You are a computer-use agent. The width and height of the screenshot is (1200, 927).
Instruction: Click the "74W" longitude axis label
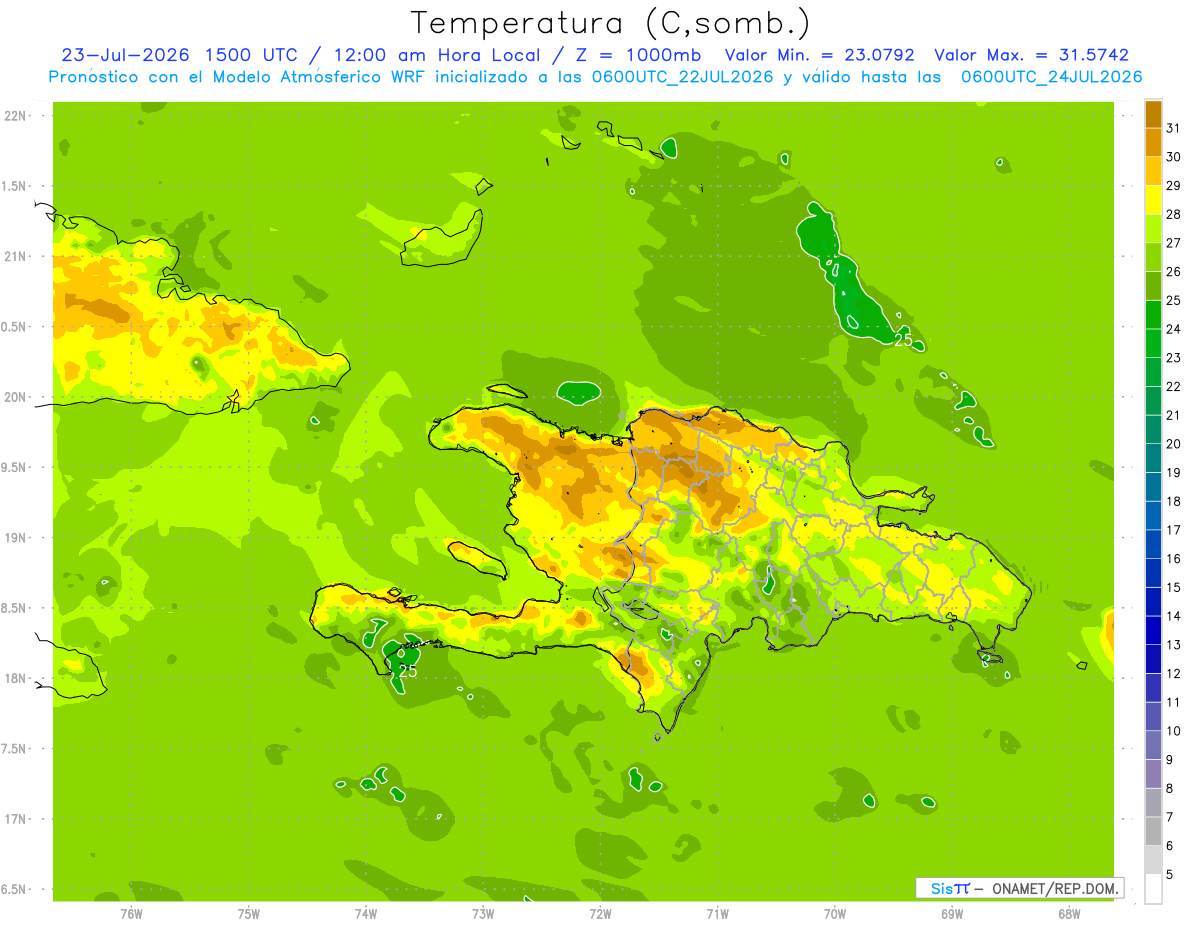click(x=366, y=914)
